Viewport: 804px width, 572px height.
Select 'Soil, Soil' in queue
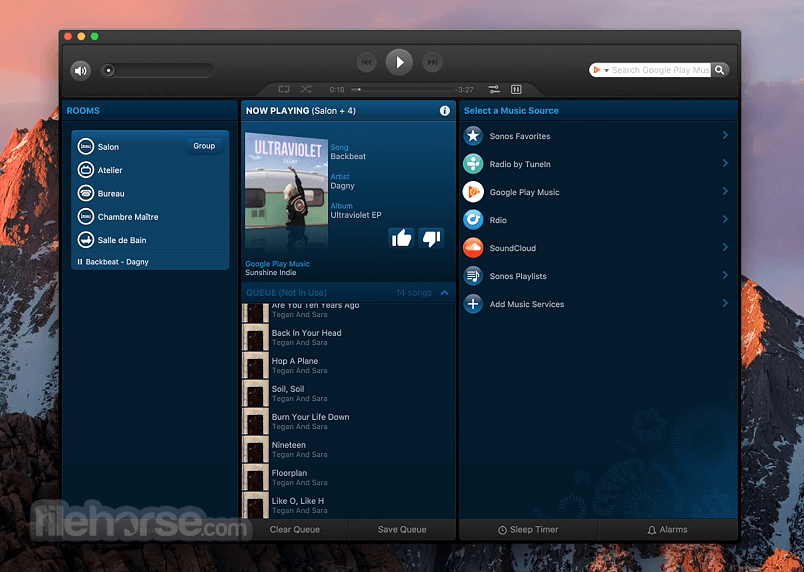click(x=348, y=393)
